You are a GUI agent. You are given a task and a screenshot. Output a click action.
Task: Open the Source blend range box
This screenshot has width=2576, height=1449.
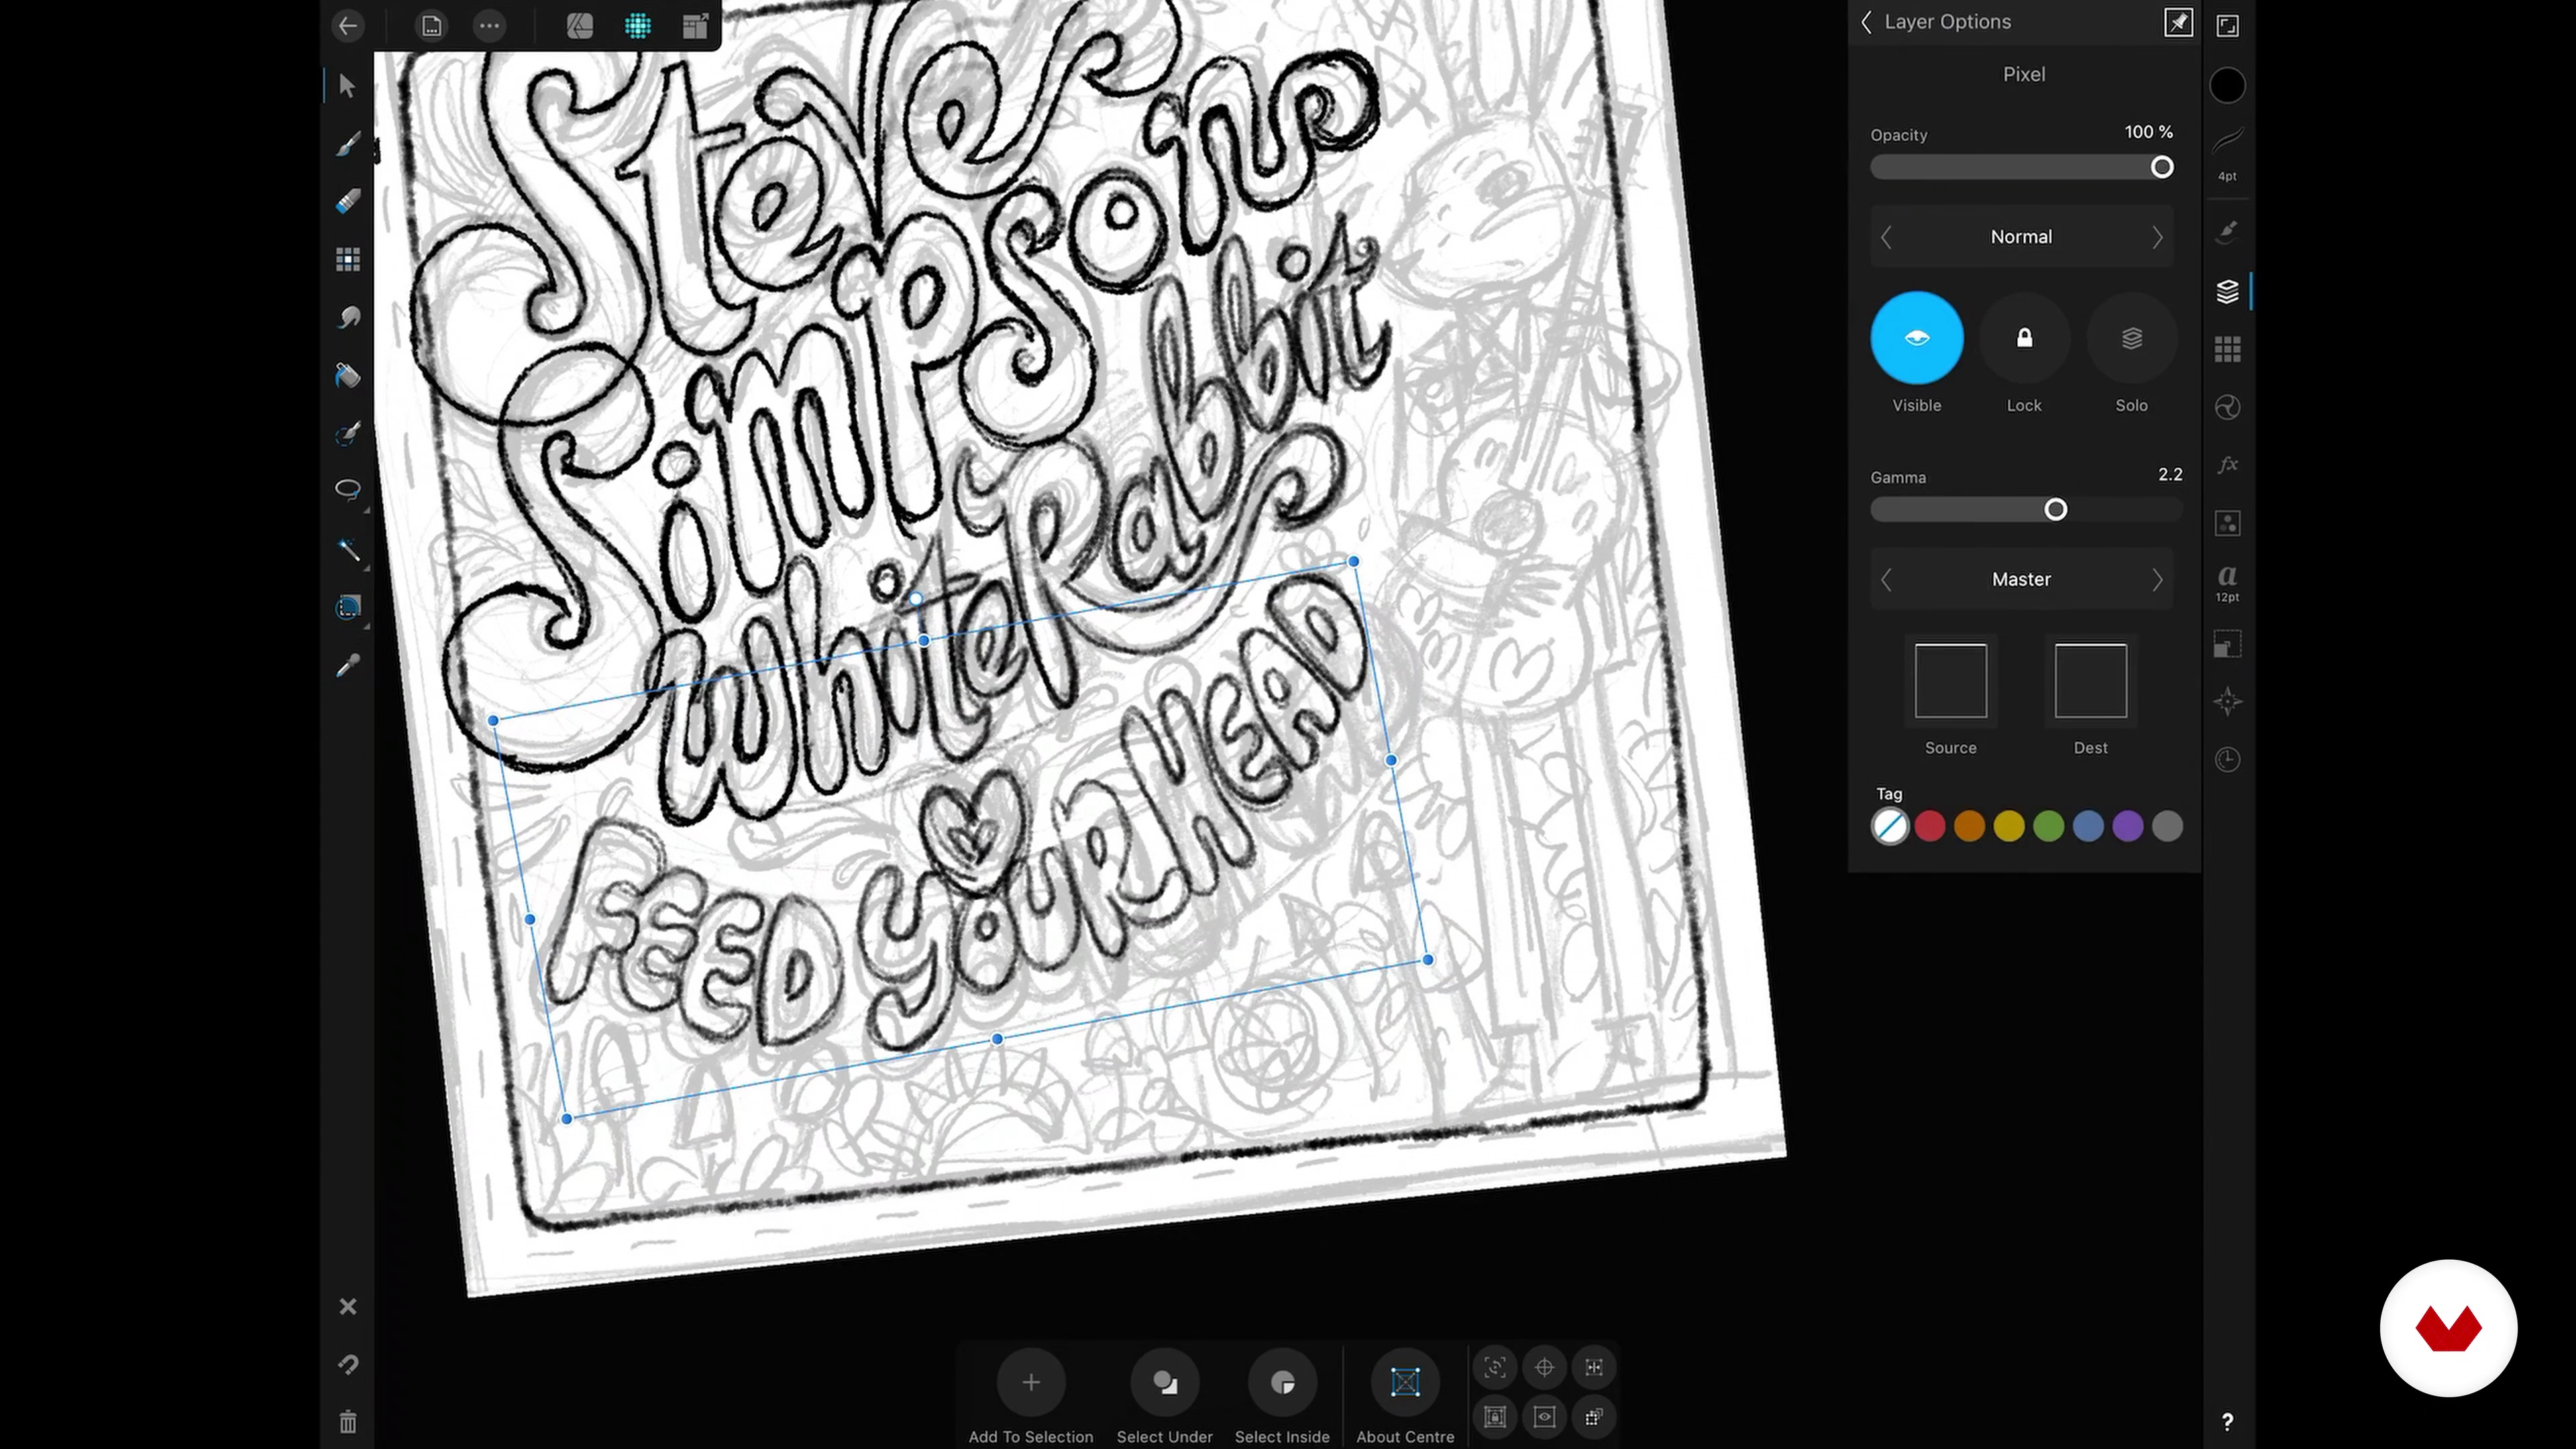[x=1950, y=681]
